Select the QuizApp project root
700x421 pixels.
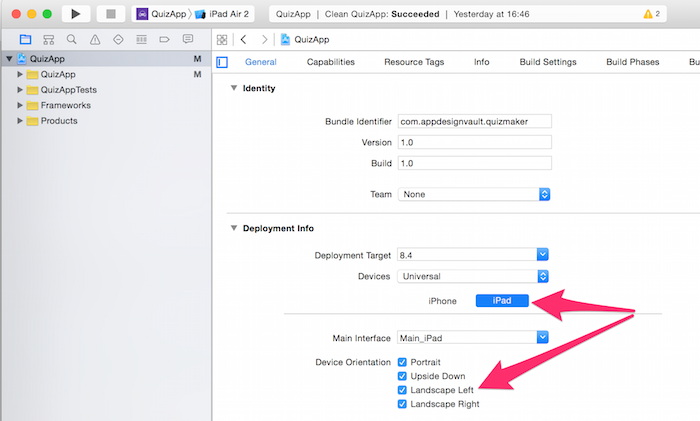[x=106, y=58]
